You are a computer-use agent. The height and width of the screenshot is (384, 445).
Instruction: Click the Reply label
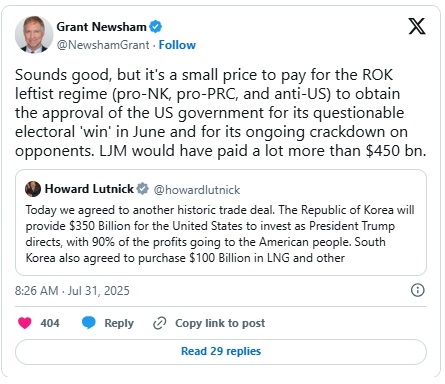pyautogui.click(x=119, y=323)
